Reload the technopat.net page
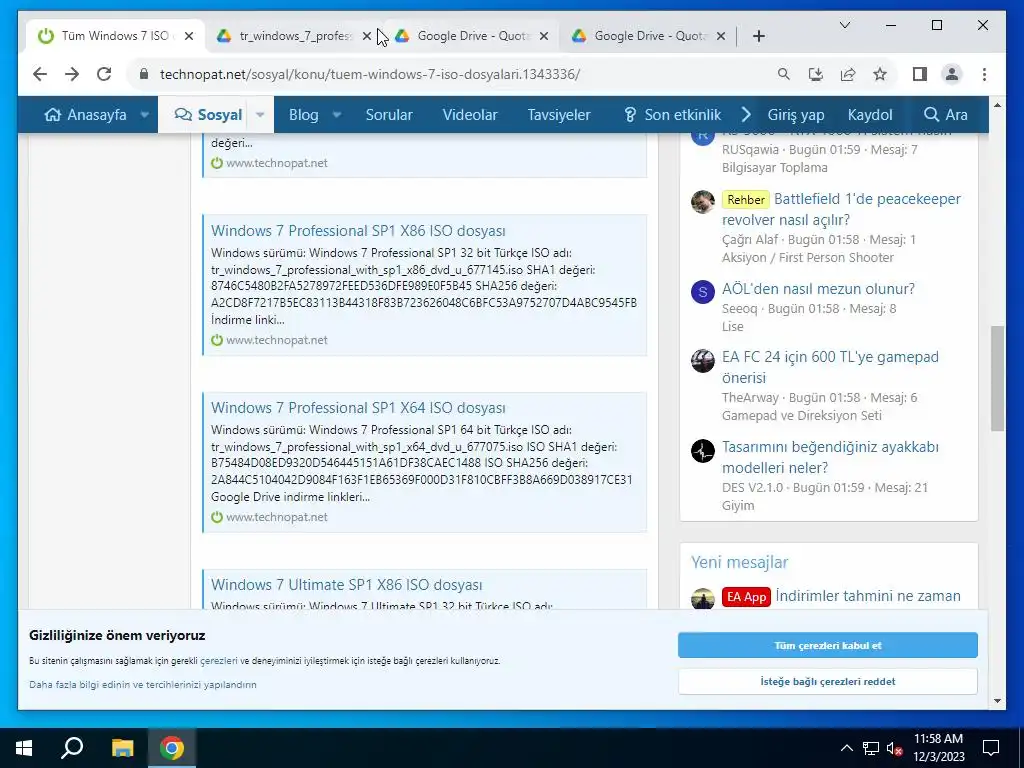The width and height of the screenshot is (1024, 768). 104,74
